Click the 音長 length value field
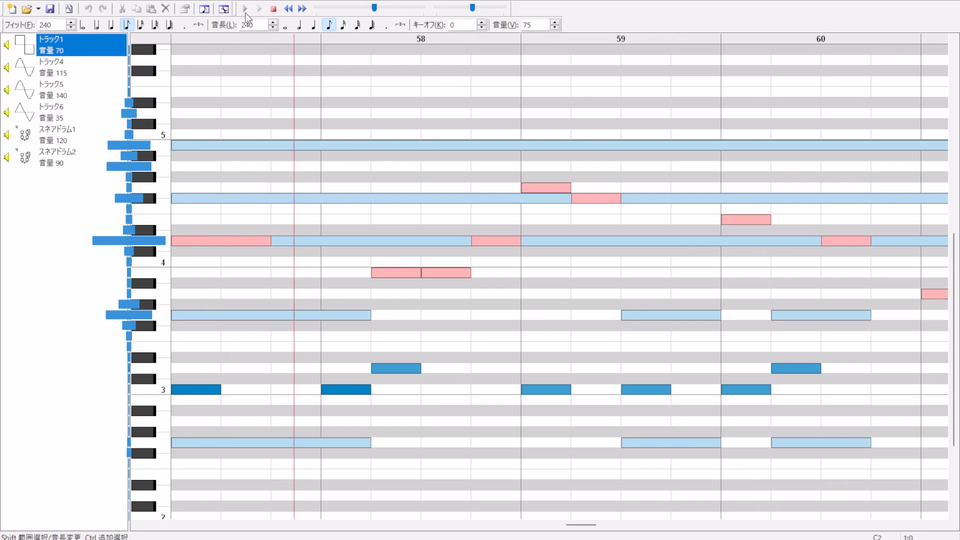960x540 pixels. pos(253,24)
